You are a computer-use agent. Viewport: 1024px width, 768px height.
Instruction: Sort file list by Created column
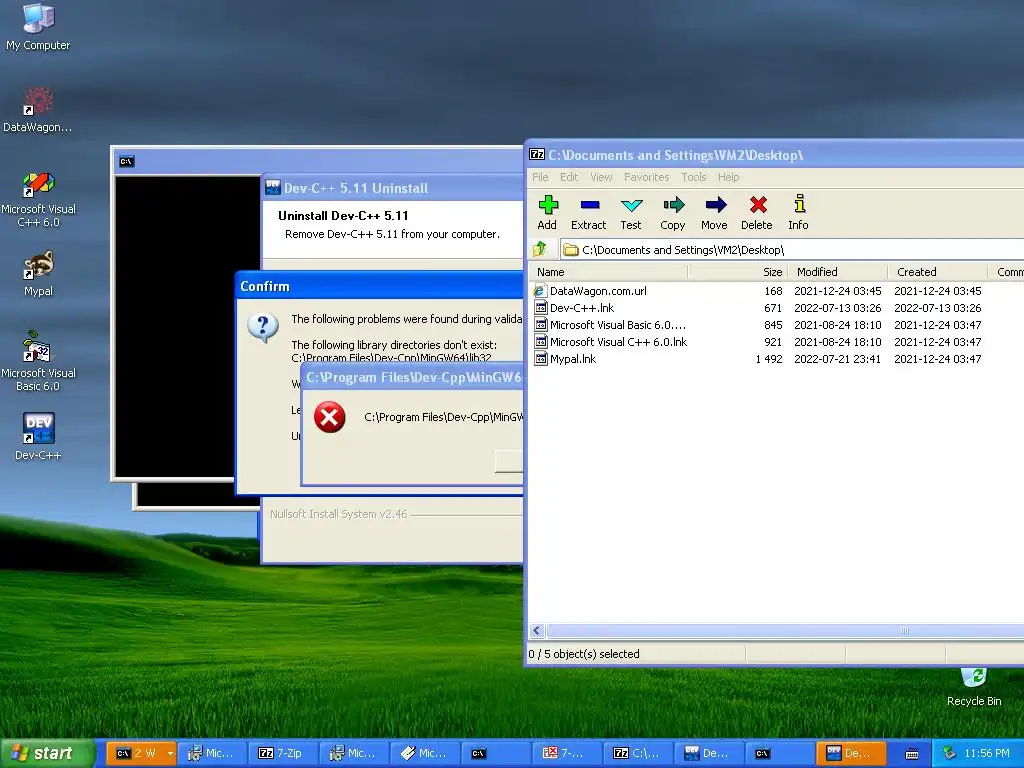pyautogui.click(x=938, y=272)
